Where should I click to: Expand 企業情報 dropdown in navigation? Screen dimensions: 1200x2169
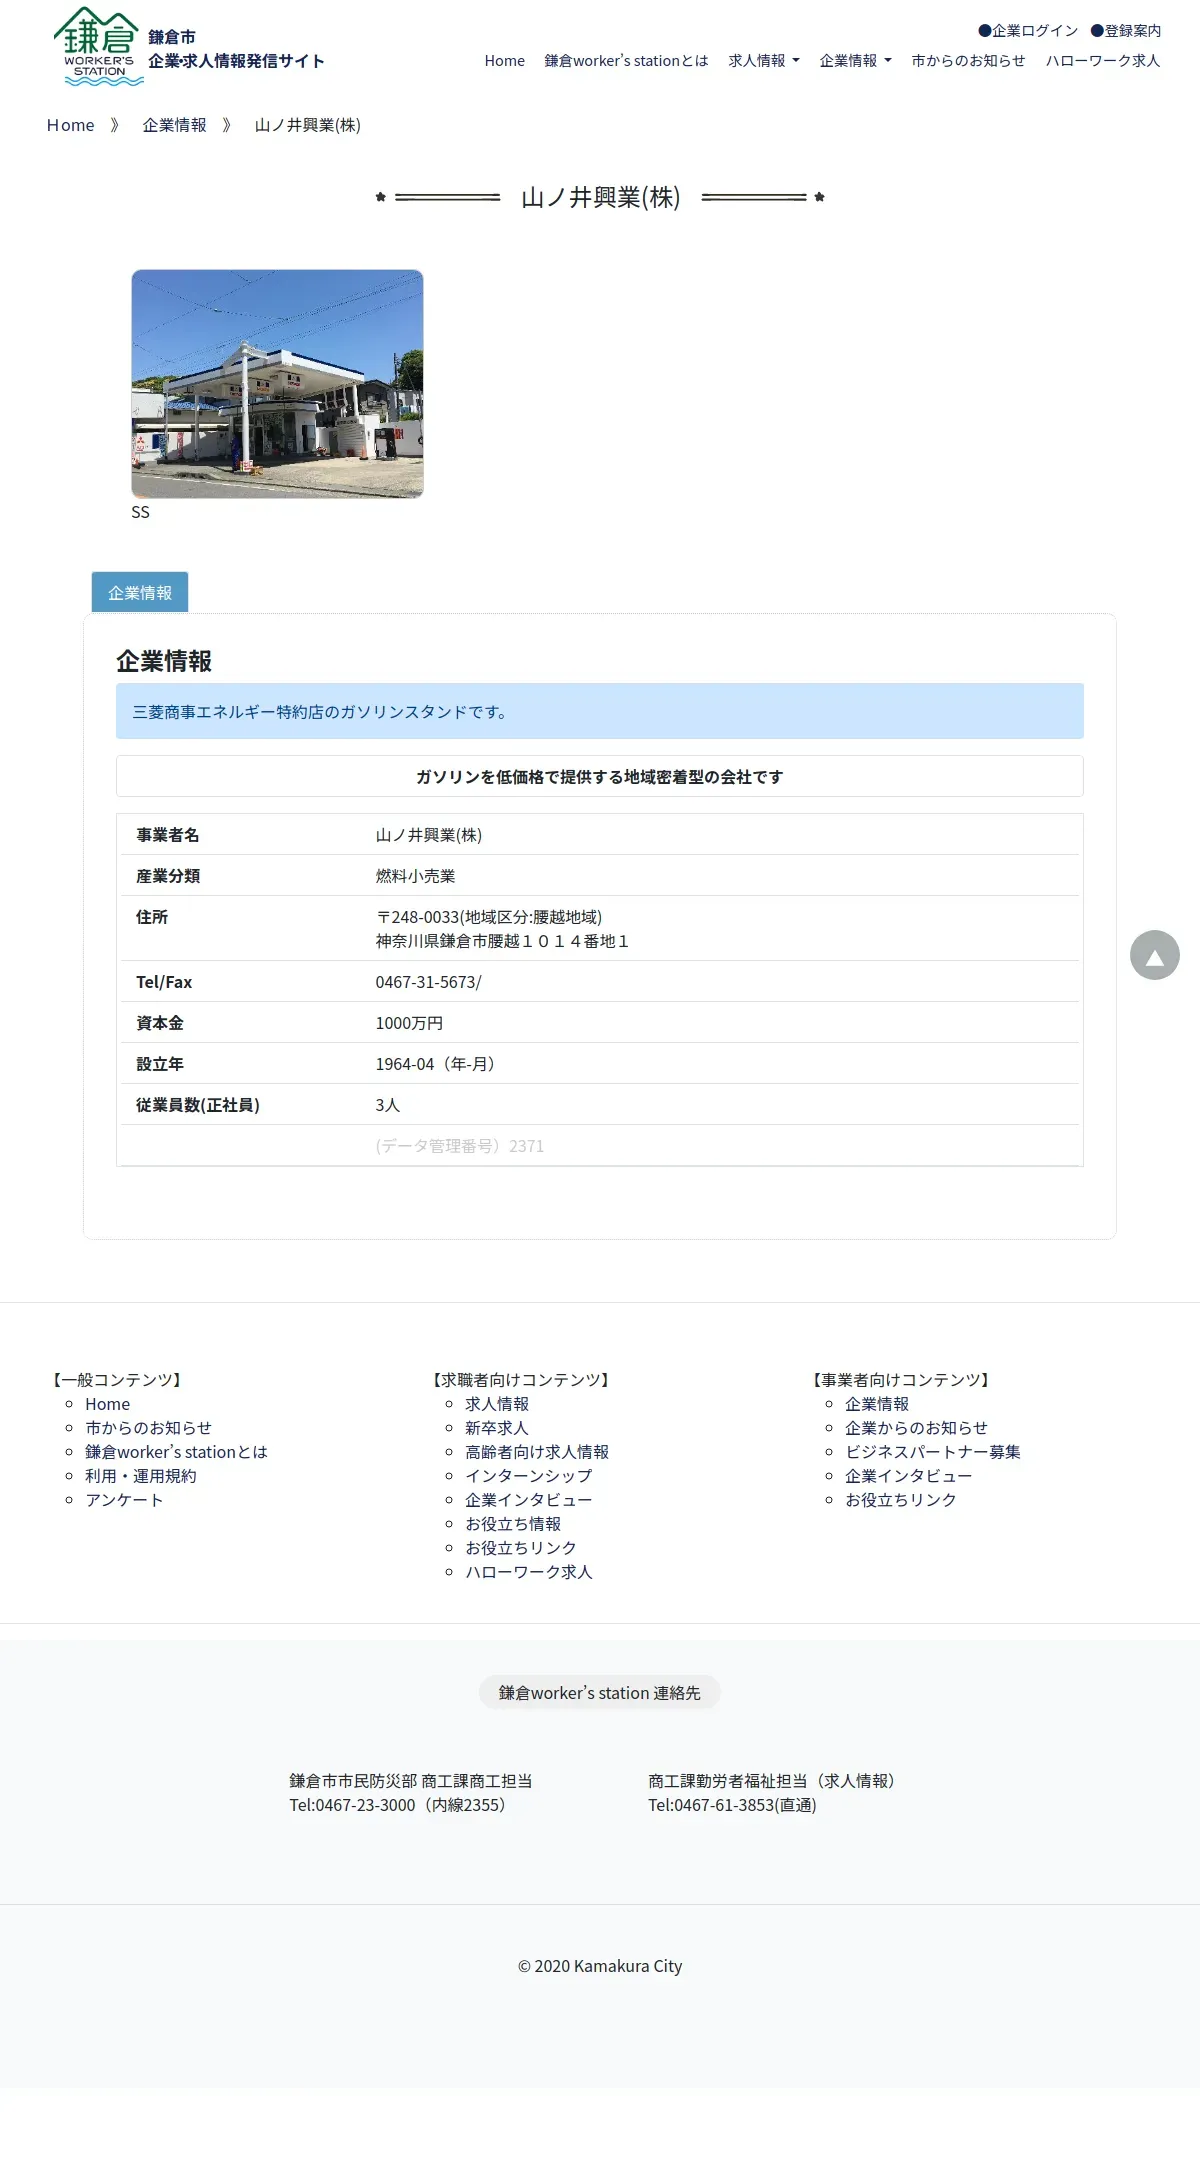coord(855,61)
